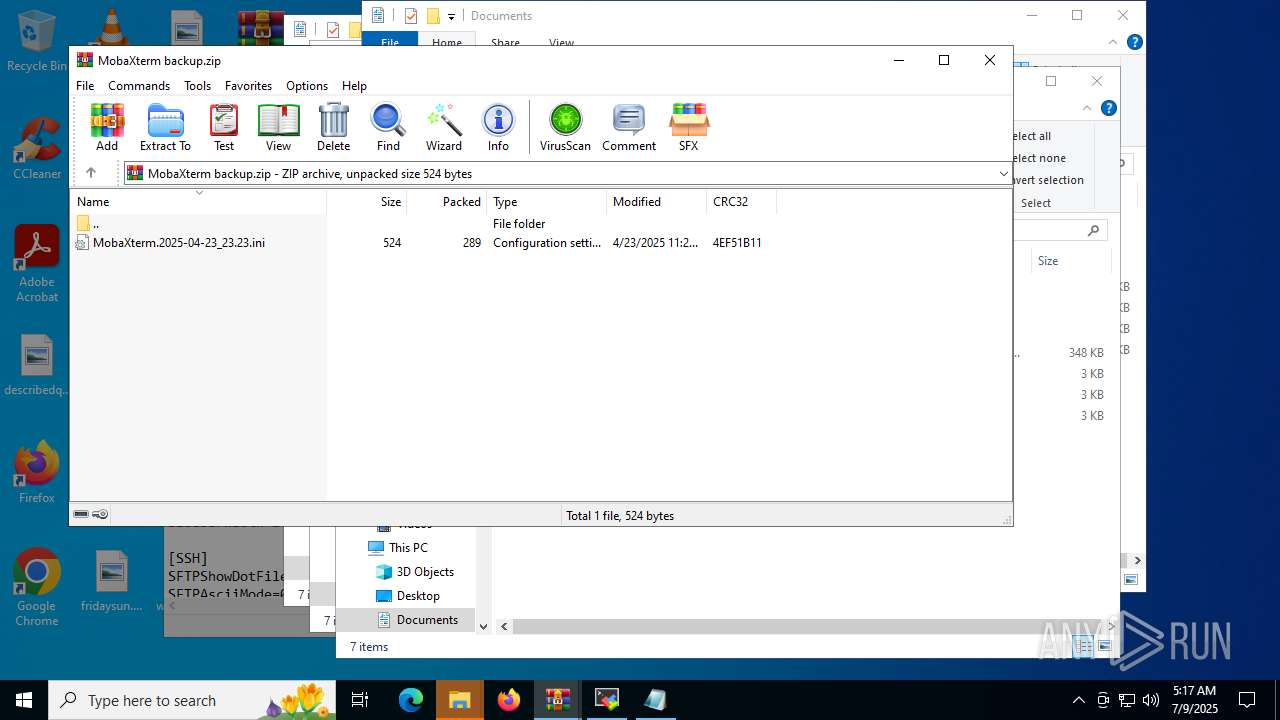Sort by the Name column header
This screenshot has height=720, width=1280.
click(198, 202)
